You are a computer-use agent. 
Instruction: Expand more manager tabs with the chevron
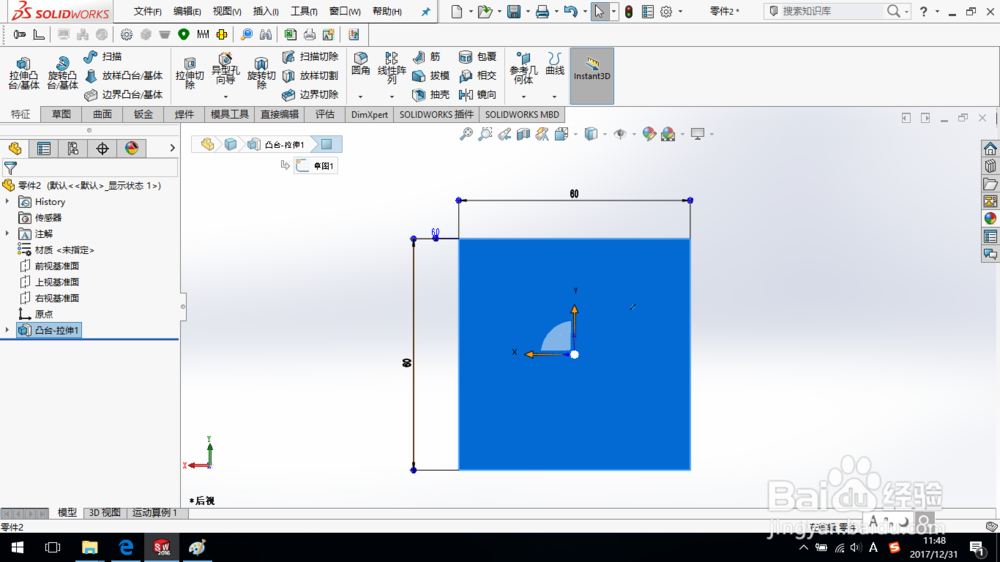(172, 148)
